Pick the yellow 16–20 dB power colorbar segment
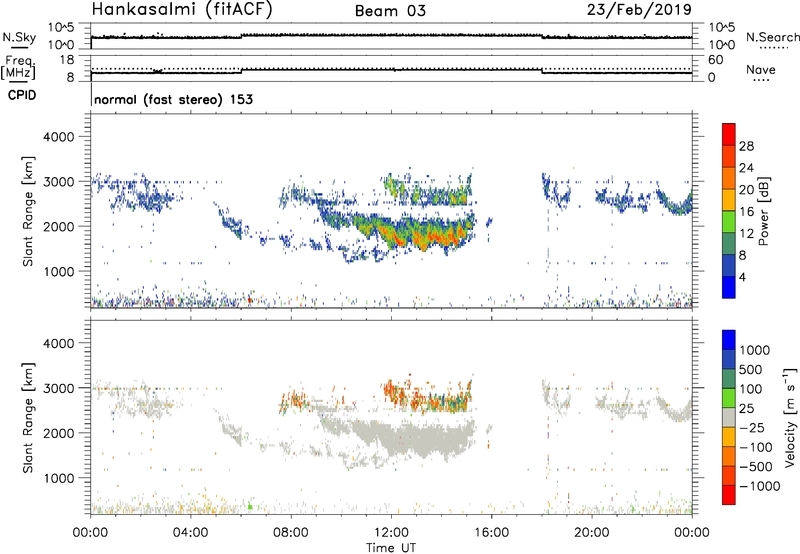This screenshot has width=800, height=554. click(729, 200)
